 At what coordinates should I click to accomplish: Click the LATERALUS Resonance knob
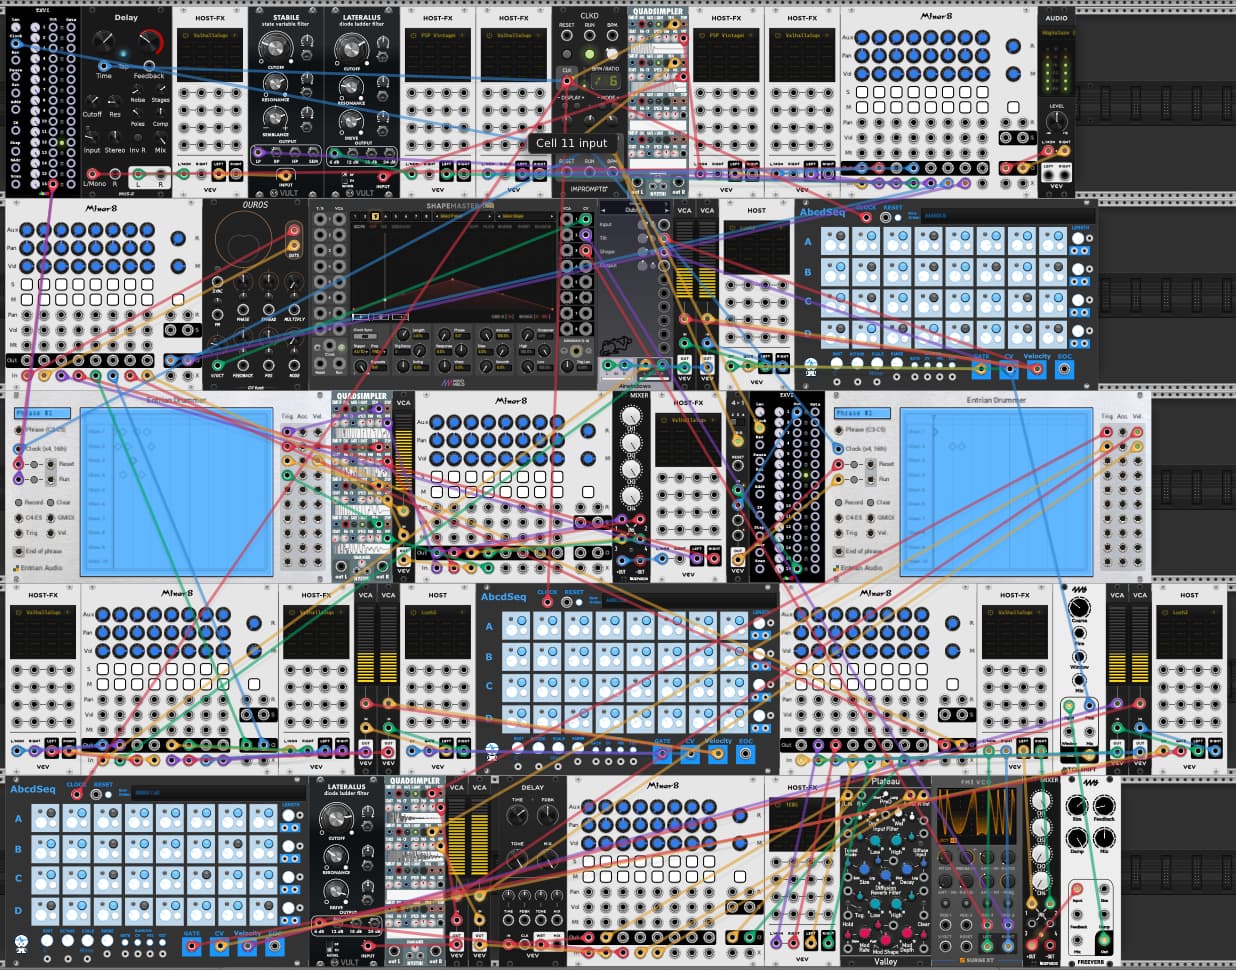click(x=351, y=87)
